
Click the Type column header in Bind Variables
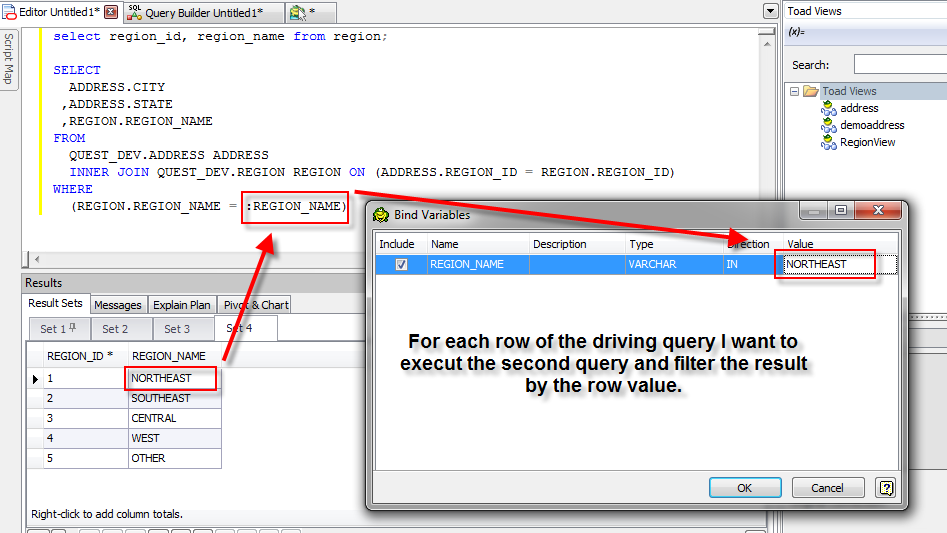[x=674, y=244]
